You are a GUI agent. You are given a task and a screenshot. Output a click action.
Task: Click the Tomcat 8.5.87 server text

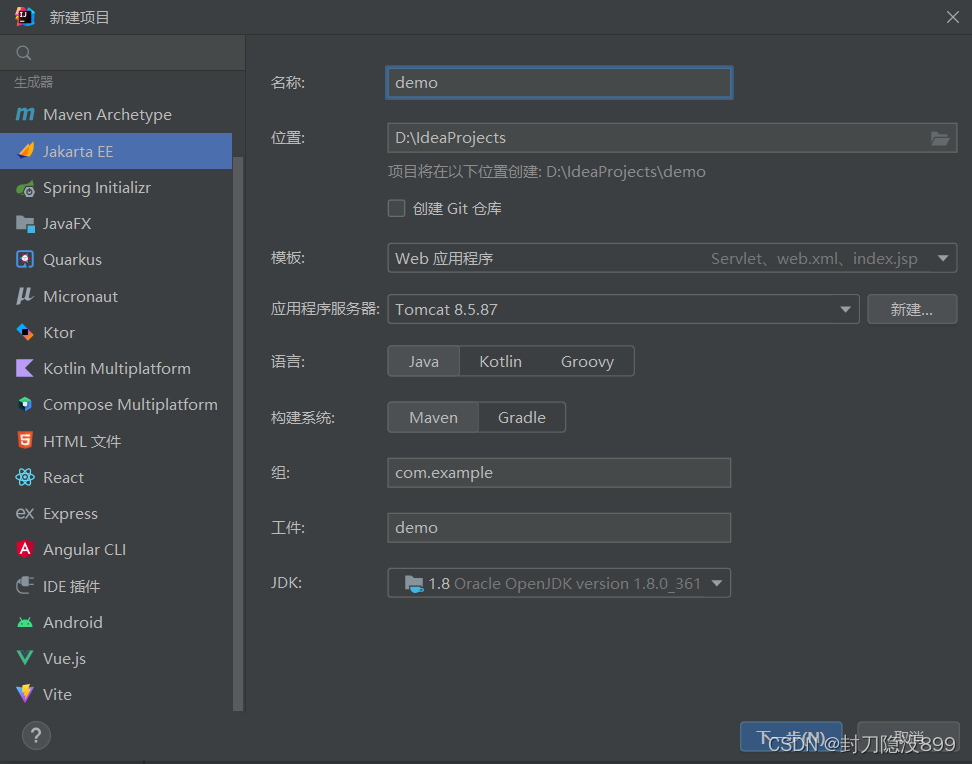(446, 309)
